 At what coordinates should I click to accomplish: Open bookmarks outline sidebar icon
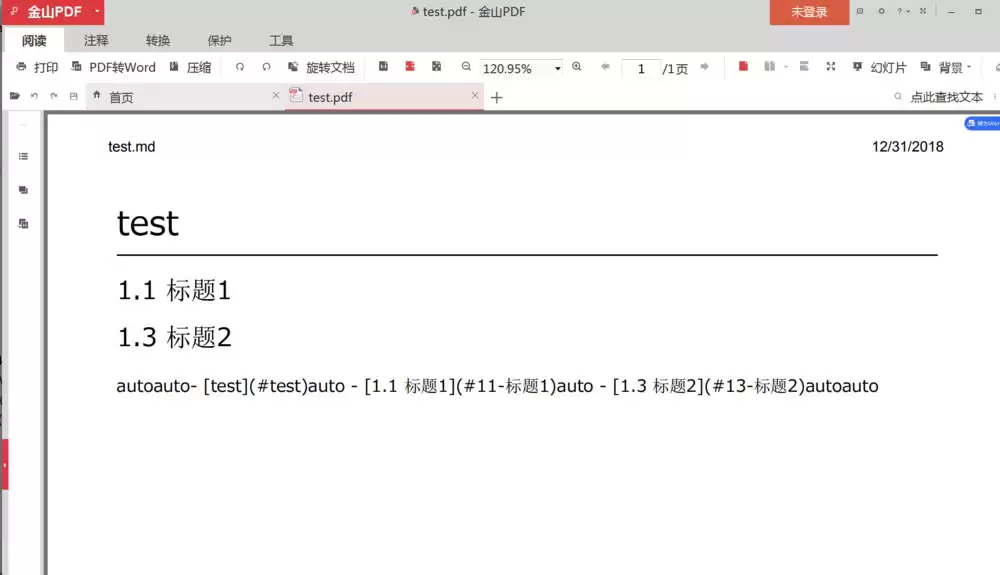(x=24, y=156)
